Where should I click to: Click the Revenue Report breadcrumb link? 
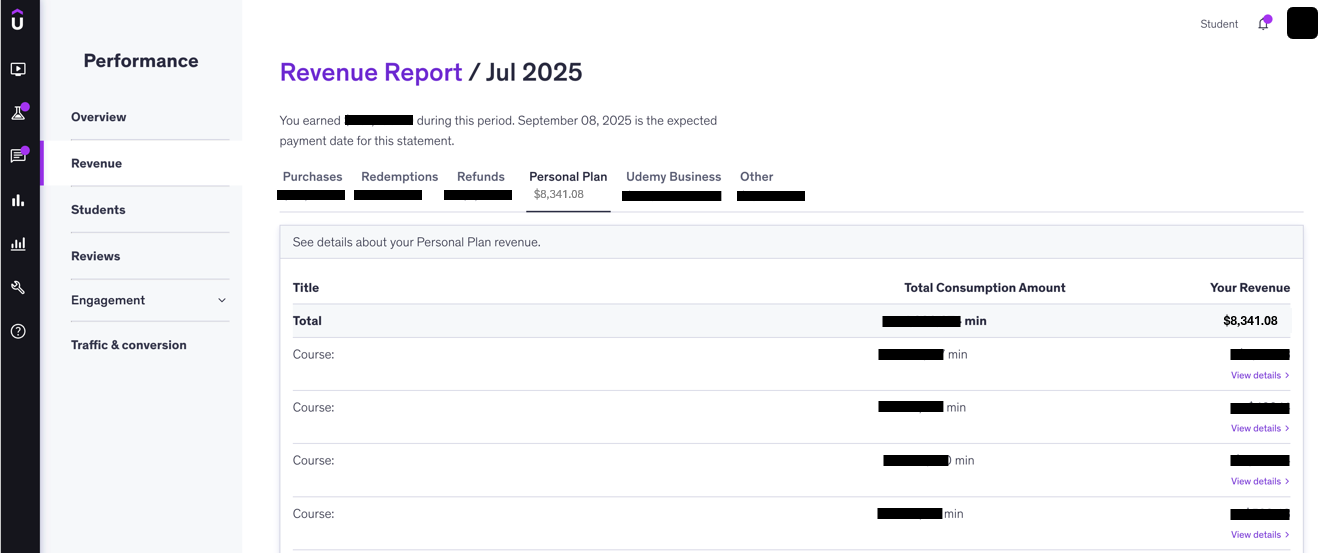pos(371,72)
